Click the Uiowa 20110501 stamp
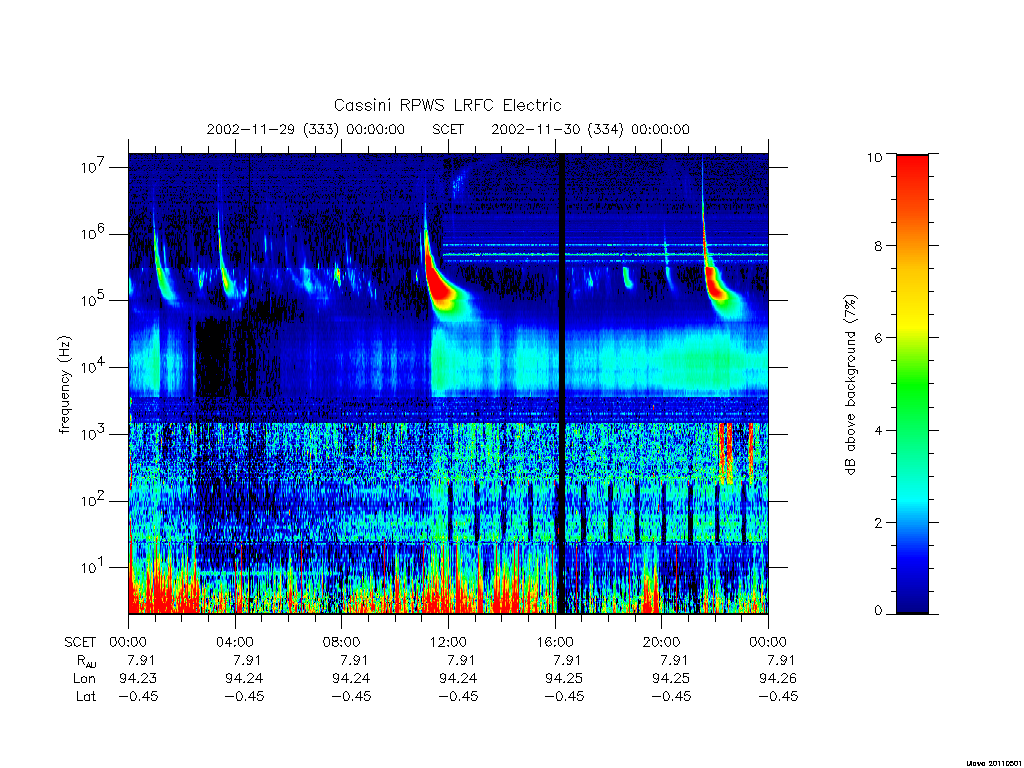1024x768 pixels. pos(993,762)
